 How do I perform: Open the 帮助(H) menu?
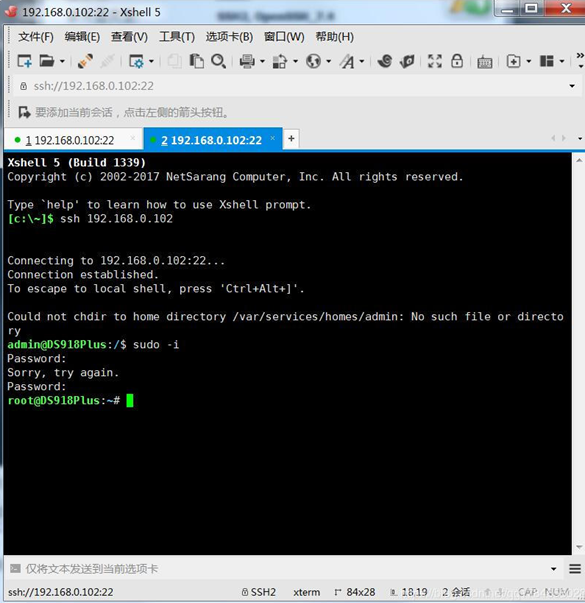point(335,37)
